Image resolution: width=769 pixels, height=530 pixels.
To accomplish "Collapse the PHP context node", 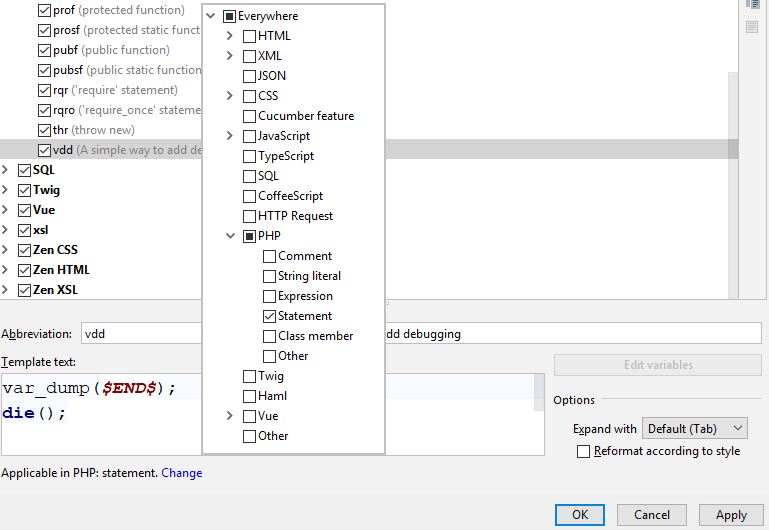I will [231, 236].
